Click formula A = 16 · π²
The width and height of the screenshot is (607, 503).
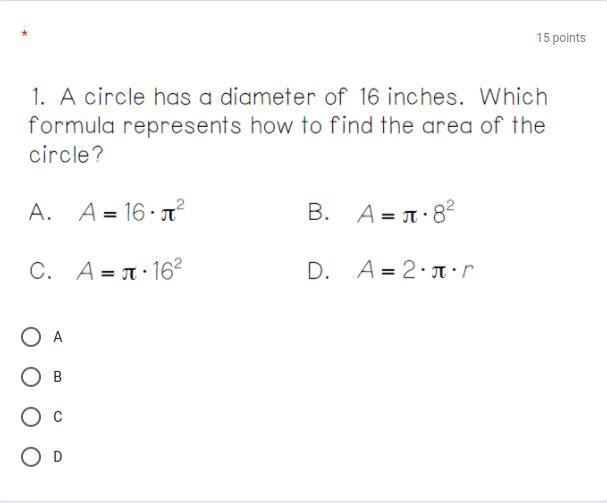pos(132,211)
